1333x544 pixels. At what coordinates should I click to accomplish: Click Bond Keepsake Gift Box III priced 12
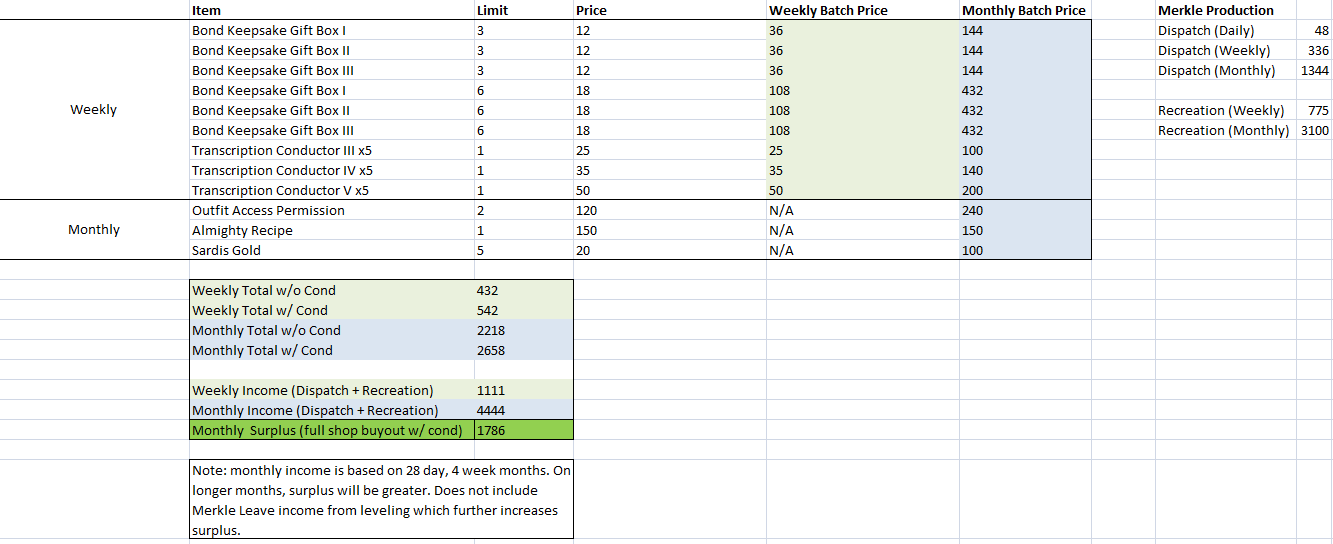coord(332,70)
